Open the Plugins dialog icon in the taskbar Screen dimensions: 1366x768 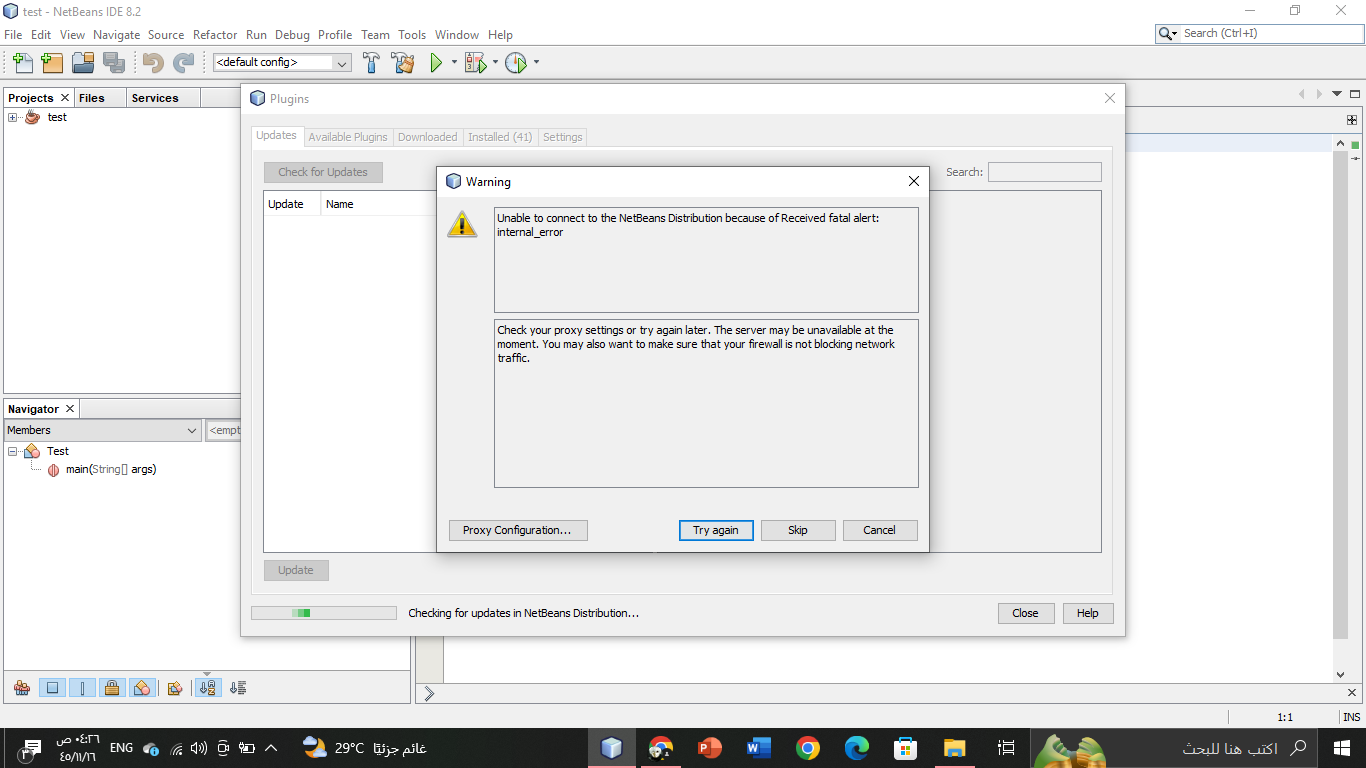pos(611,747)
